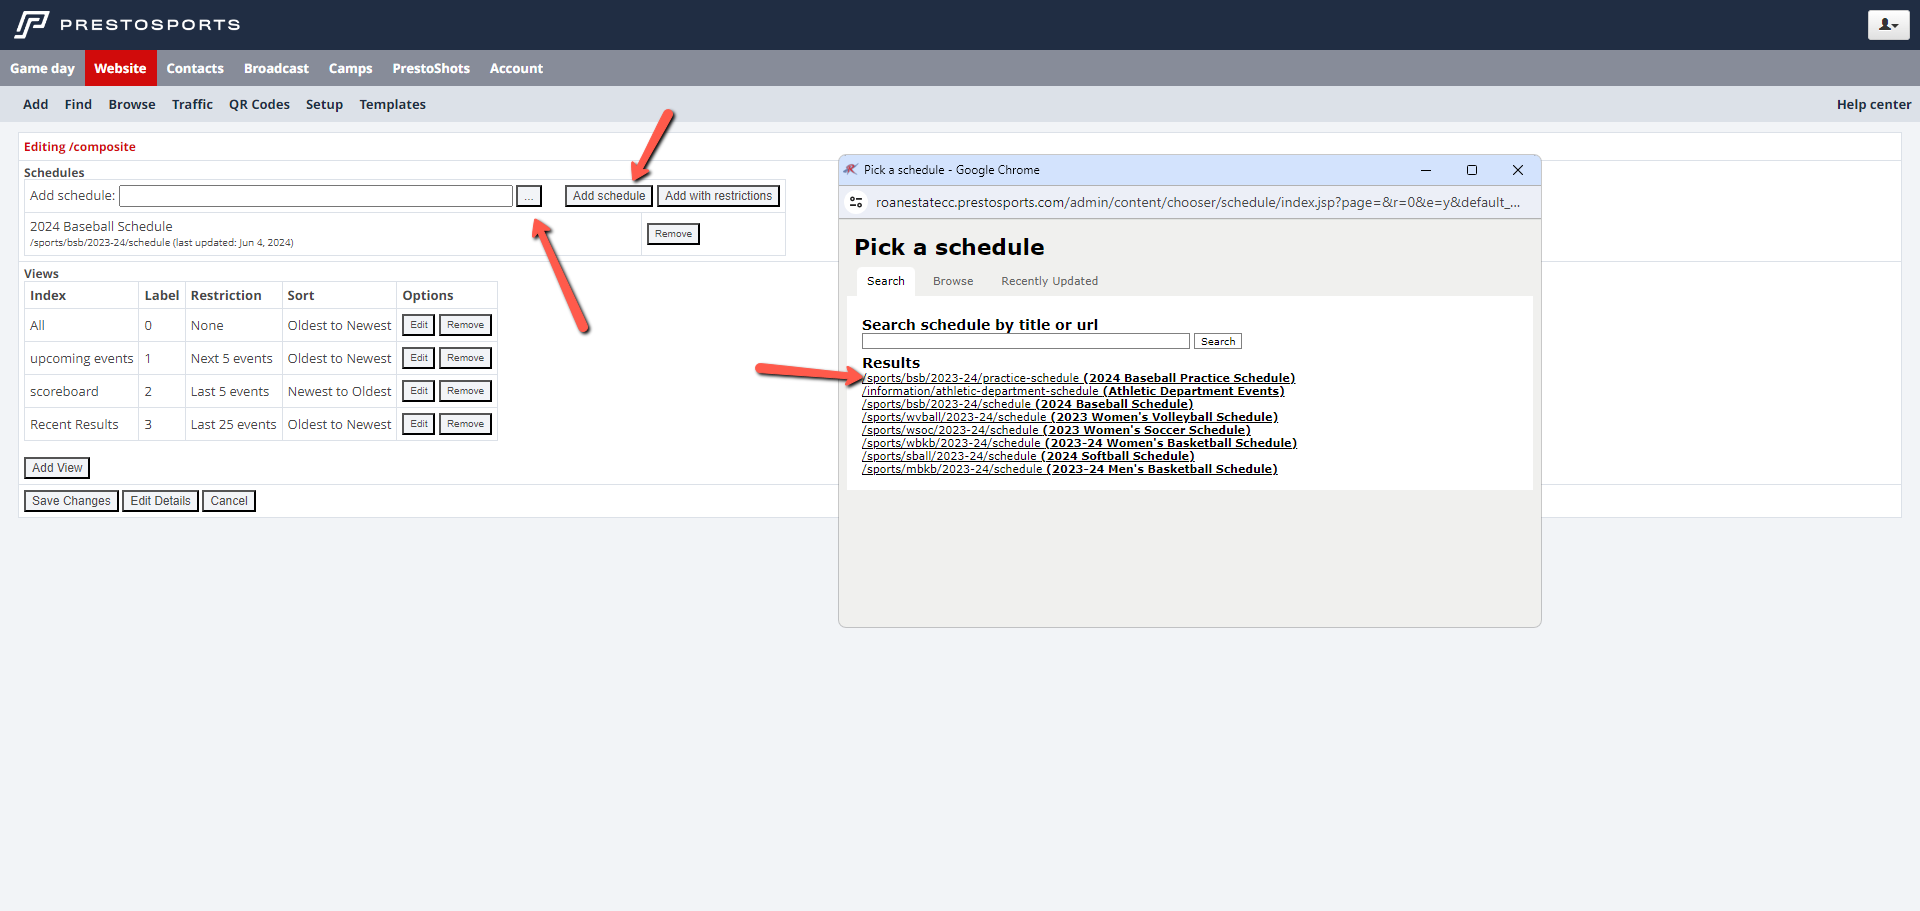Minimize the Pick a schedule window
The image size is (1920, 911).
pos(1426,170)
